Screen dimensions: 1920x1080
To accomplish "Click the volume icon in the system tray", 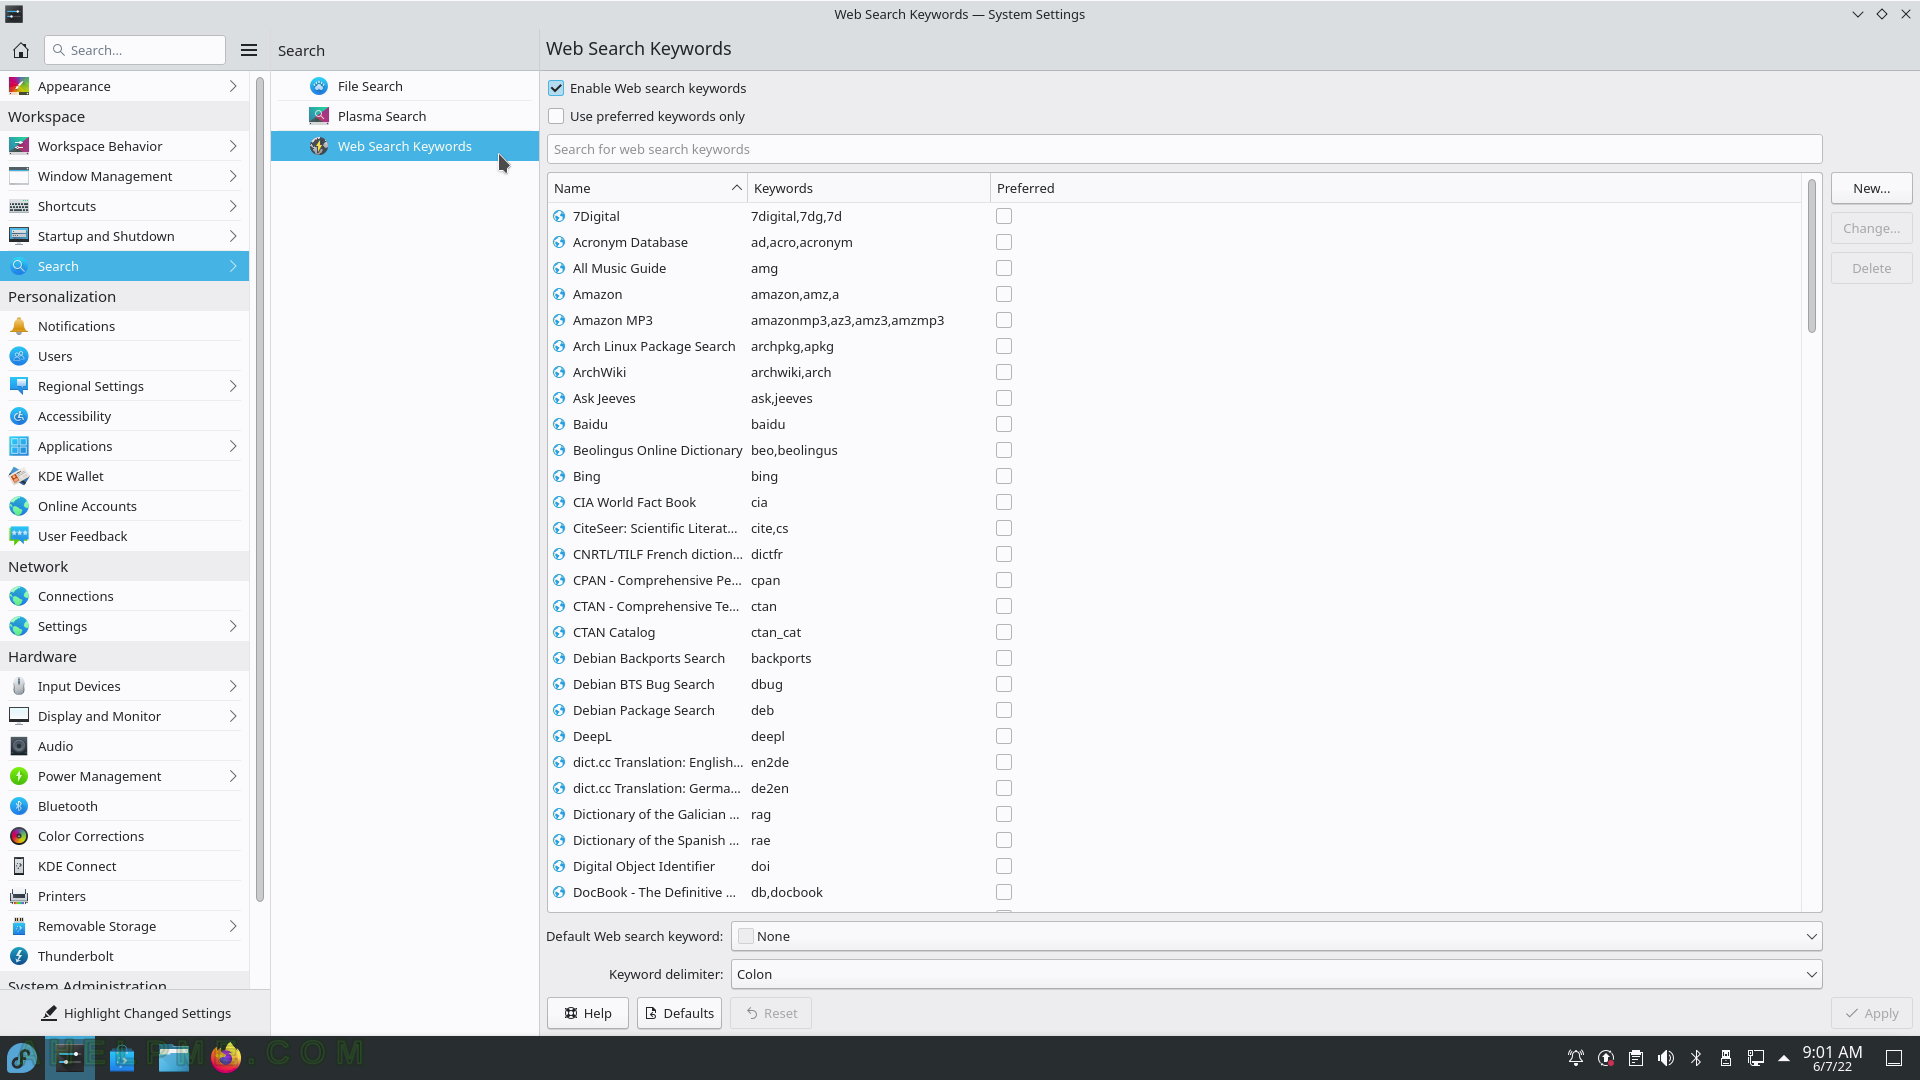I will (1666, 1058).
